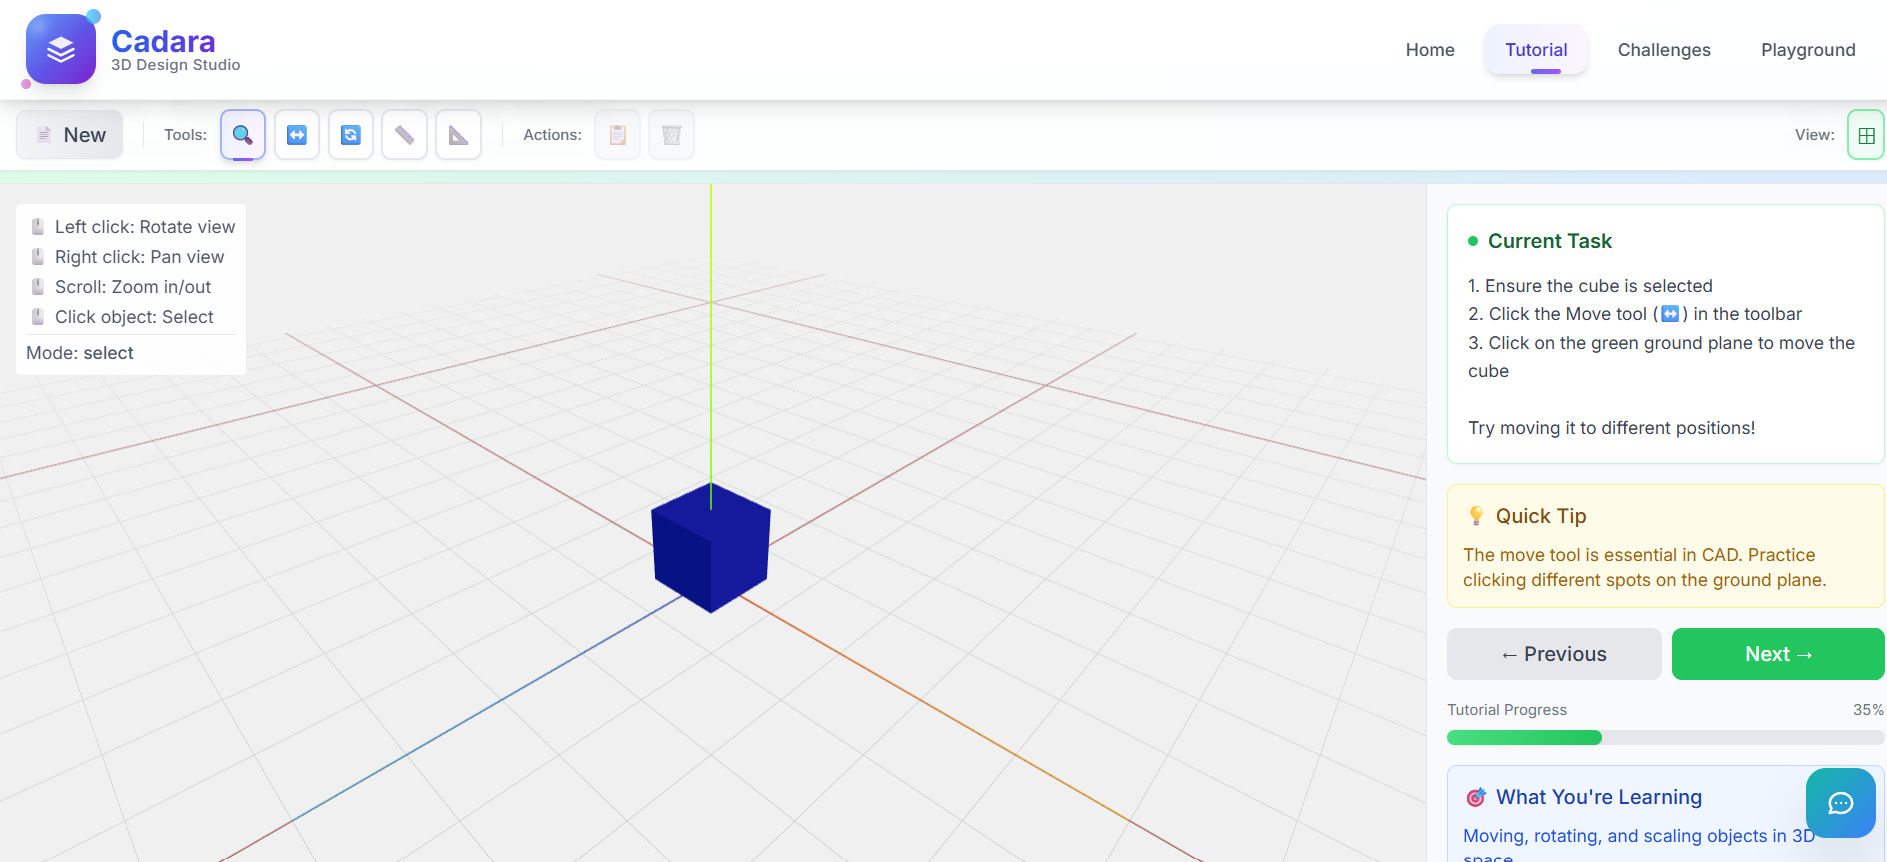
Task: Click the clipboard Copy action
Action: pyautogui.click(x=618, y=135)
